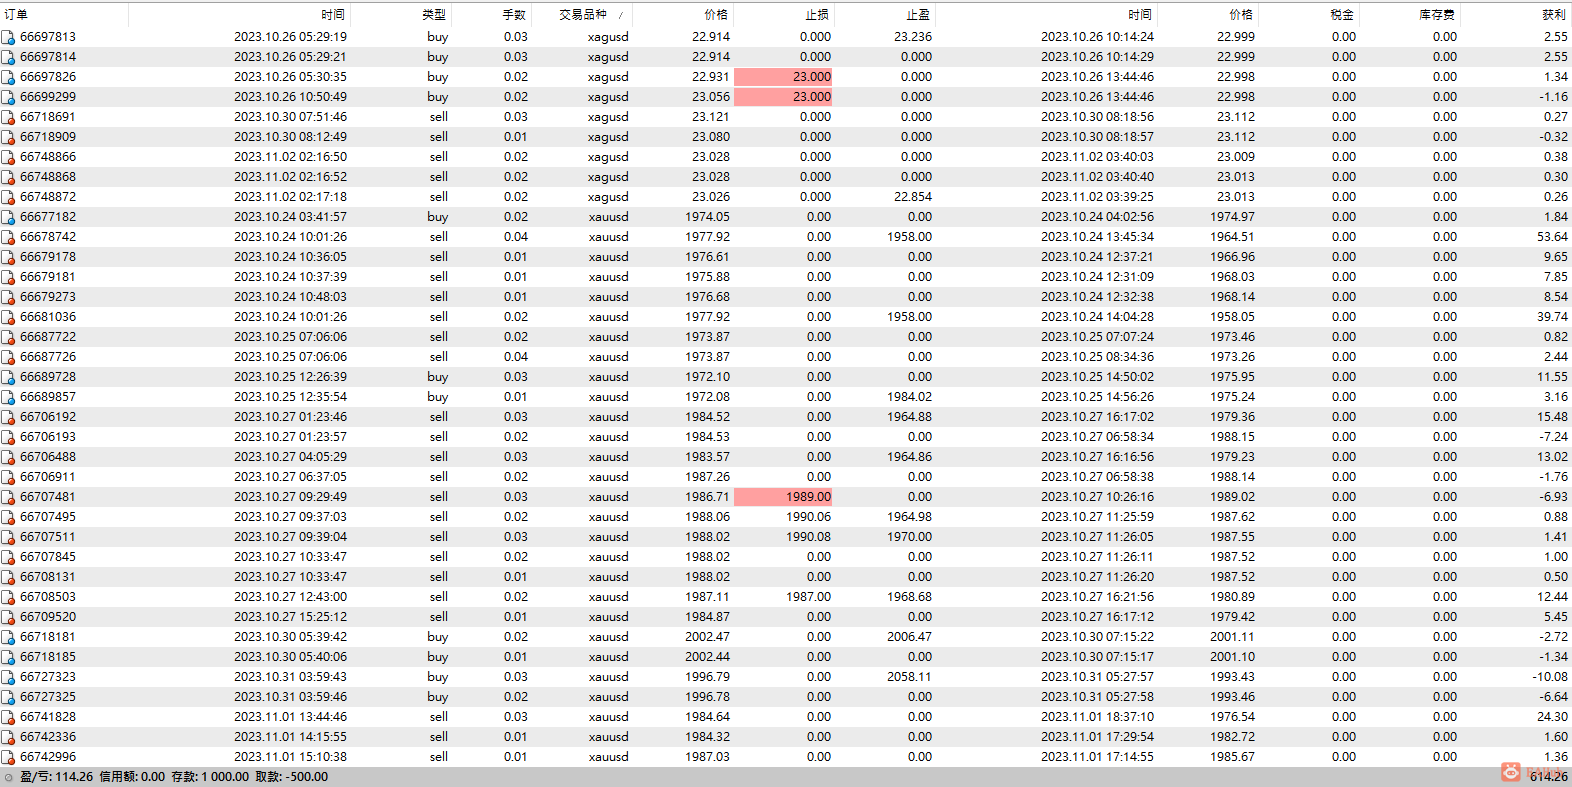Click the profit value 53.64
1572x787 pixels.
click(1552, 237)
